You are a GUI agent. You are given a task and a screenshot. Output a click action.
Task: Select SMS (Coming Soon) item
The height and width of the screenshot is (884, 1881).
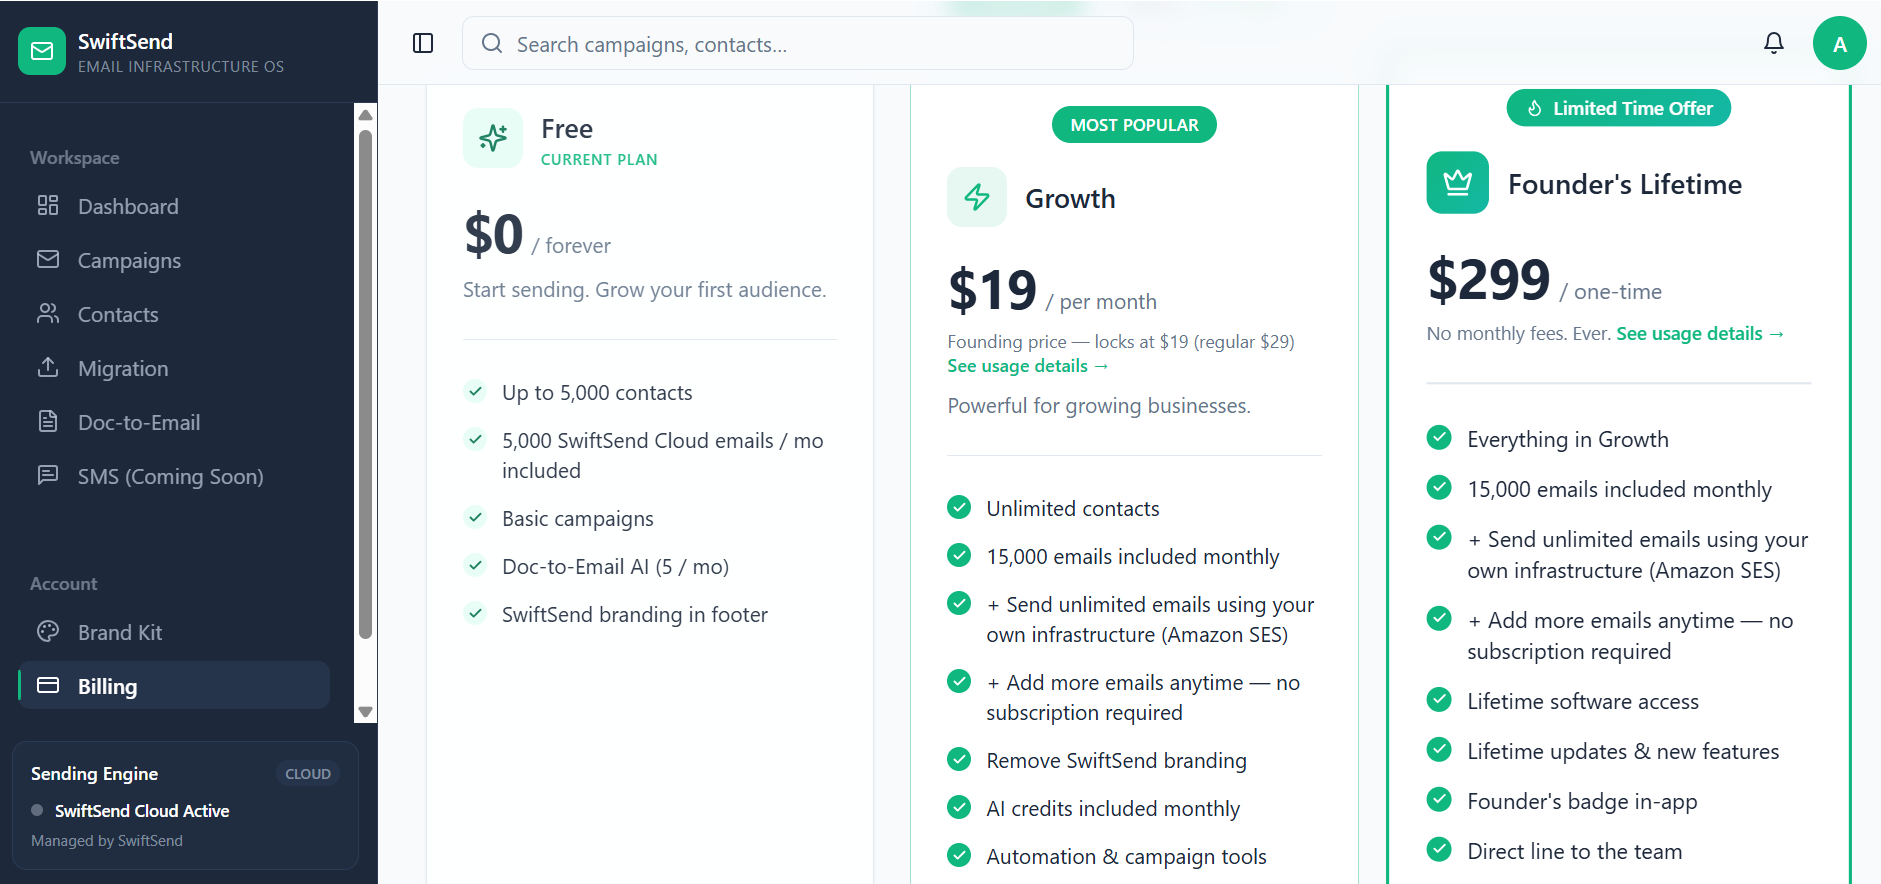coord(174,476)
